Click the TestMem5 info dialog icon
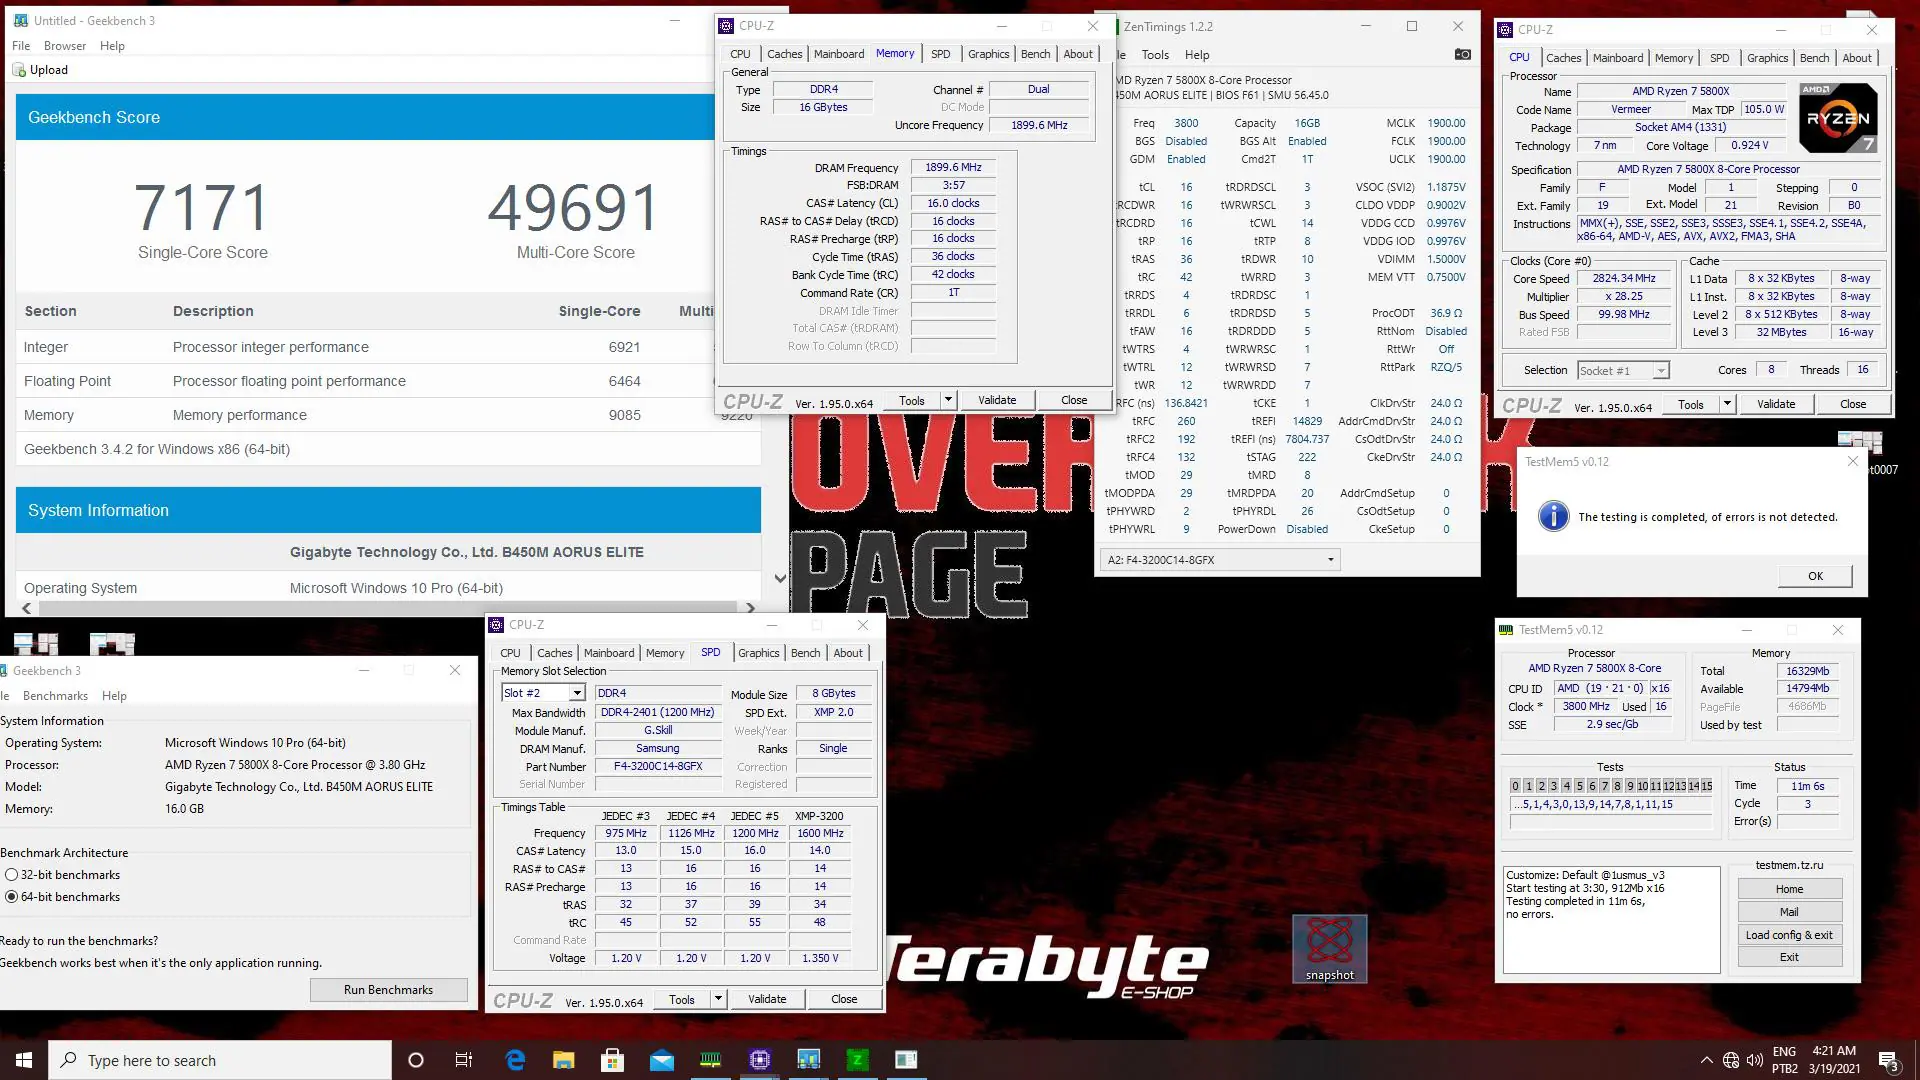This screenshot has width=1920, height=1080. [x=1553, y=516]
